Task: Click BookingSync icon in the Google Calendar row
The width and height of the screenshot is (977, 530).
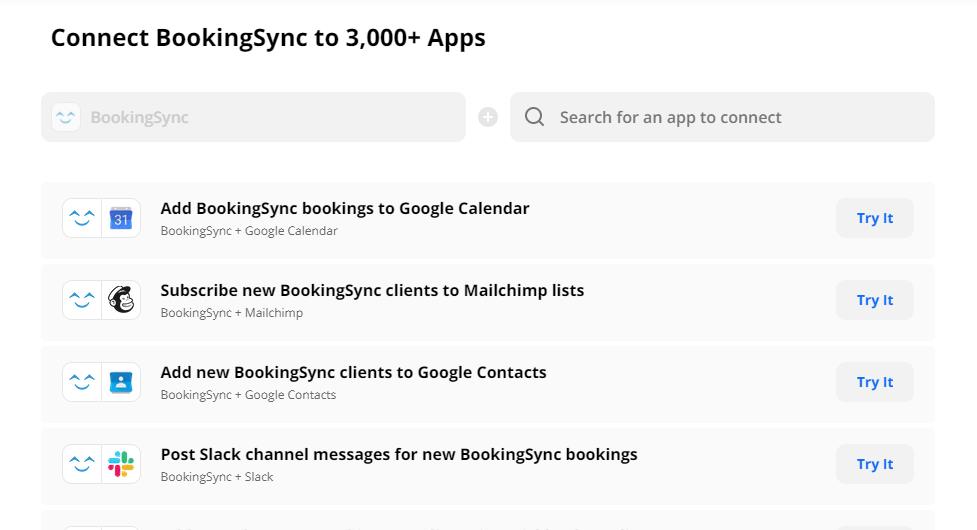Action: pyautogui.click(x=82, y=218)
